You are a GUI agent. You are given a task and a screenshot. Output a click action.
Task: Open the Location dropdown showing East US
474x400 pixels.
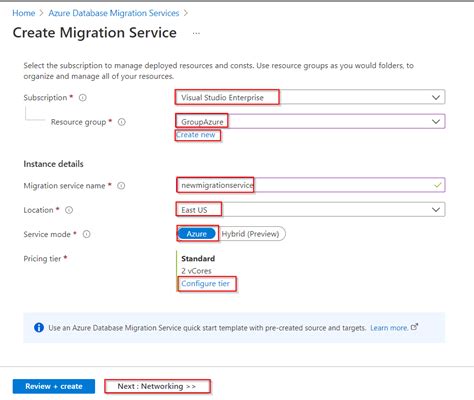(310, 210)
